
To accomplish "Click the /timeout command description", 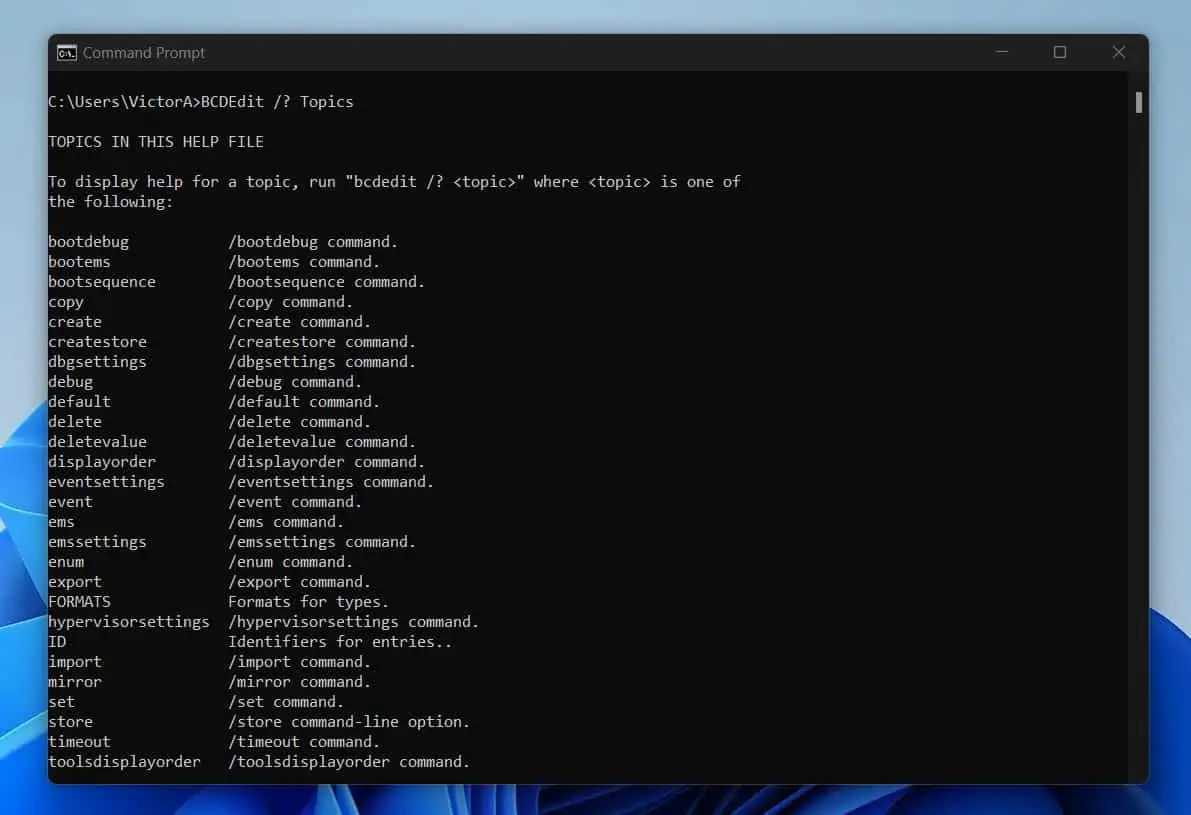I will tap(304, 742).
